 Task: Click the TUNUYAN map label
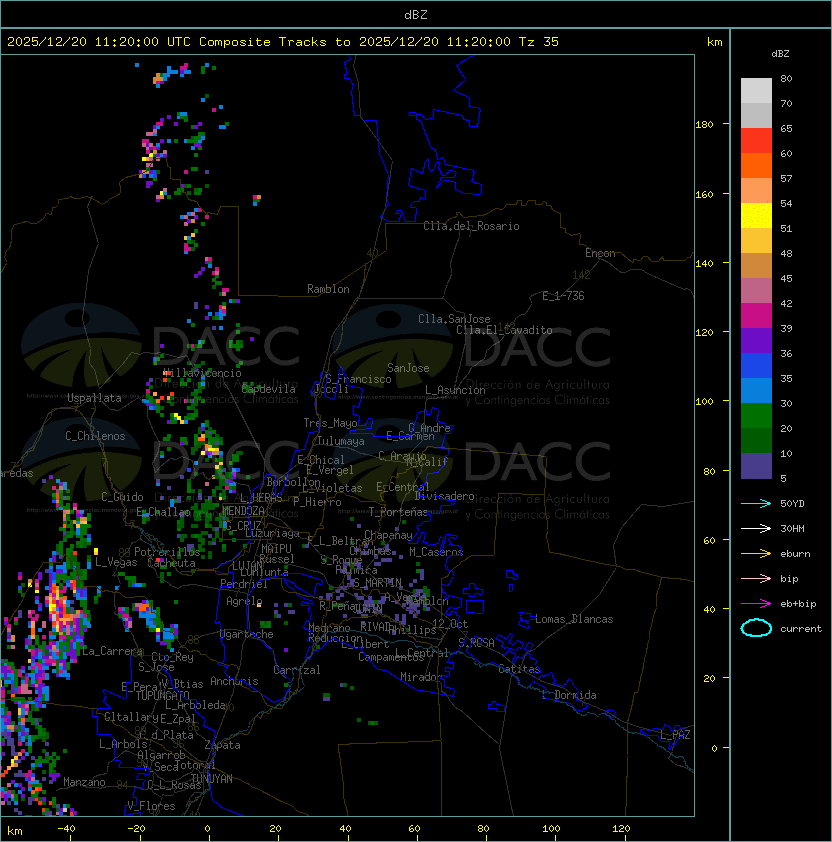pyautogui.click(x=212, y=778)
